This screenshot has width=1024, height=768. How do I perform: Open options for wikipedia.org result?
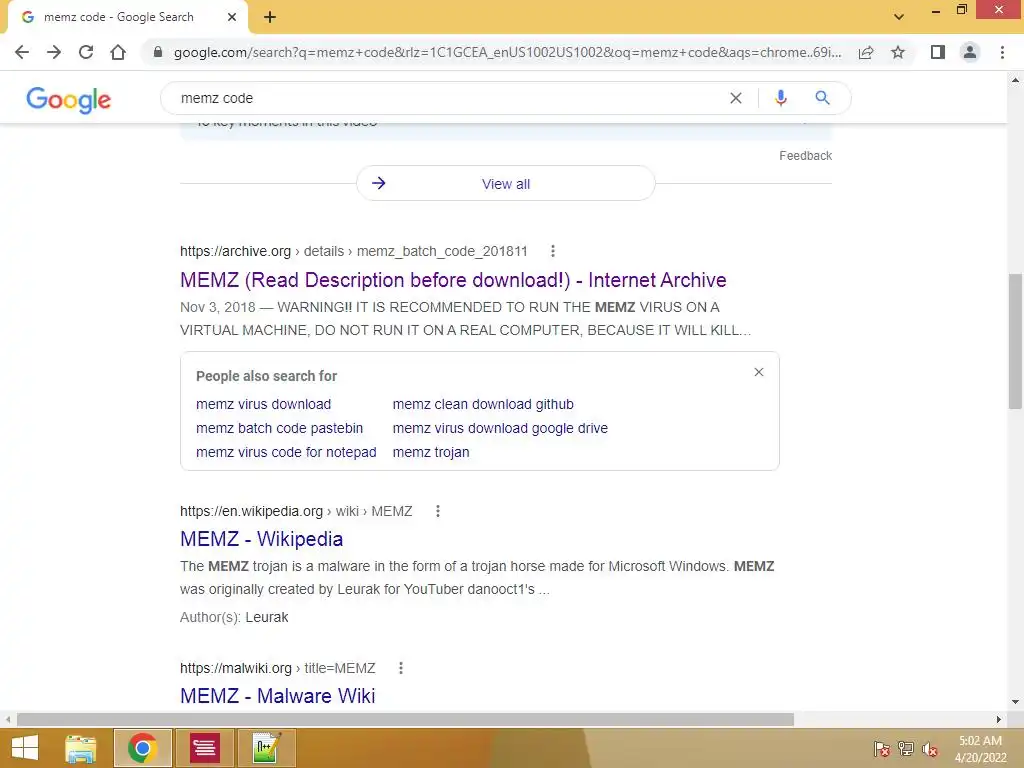pos(438,511)
